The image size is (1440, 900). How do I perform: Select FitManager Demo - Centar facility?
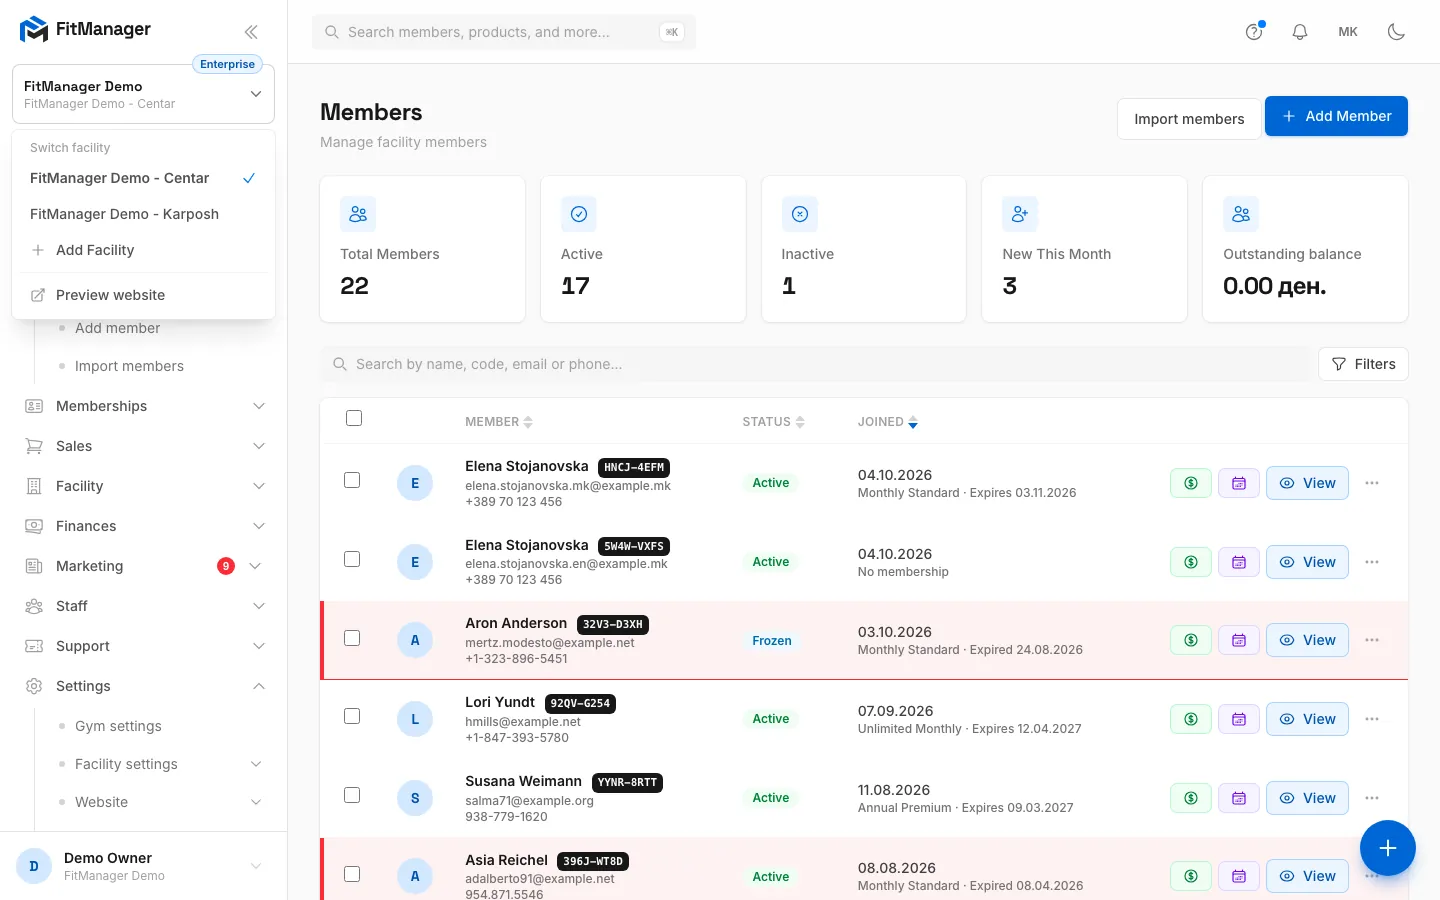tap(143, 178)
